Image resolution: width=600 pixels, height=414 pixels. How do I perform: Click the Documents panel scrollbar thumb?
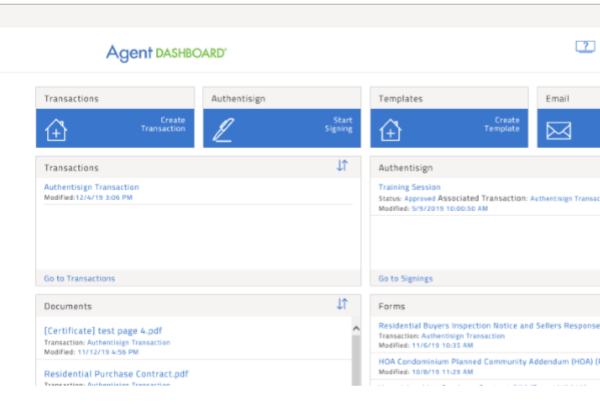click(356, 360)
